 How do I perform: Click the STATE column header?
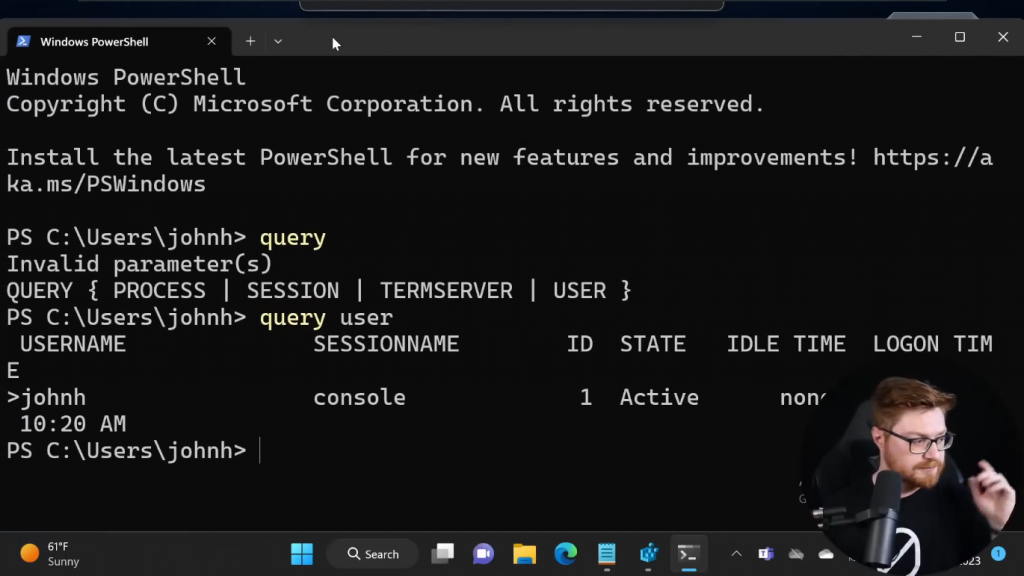(x=652, y=344)
